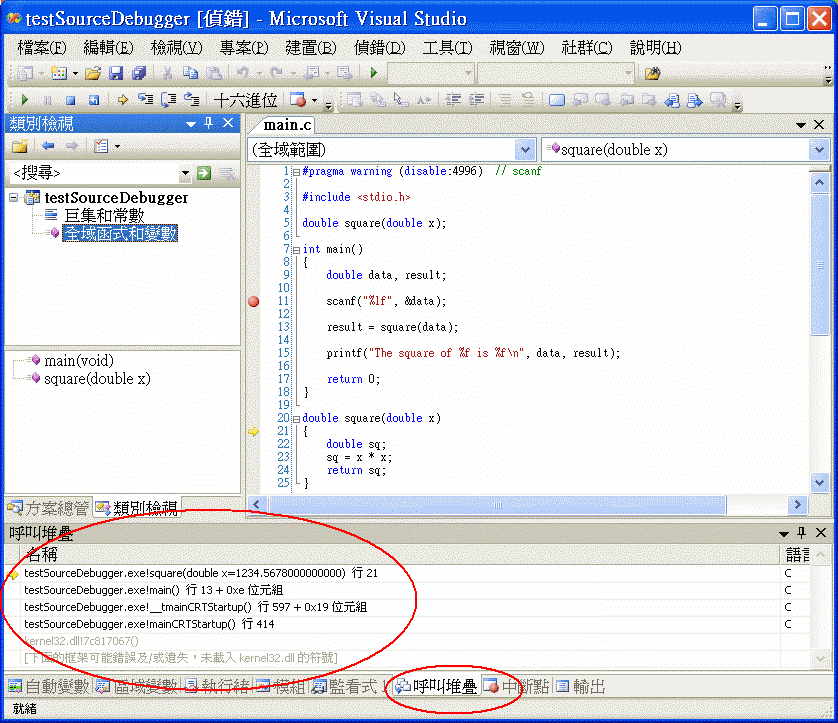Collapse the #pragma region at line 1
This screenshot has height=723, width=838.
click(296, 173)
